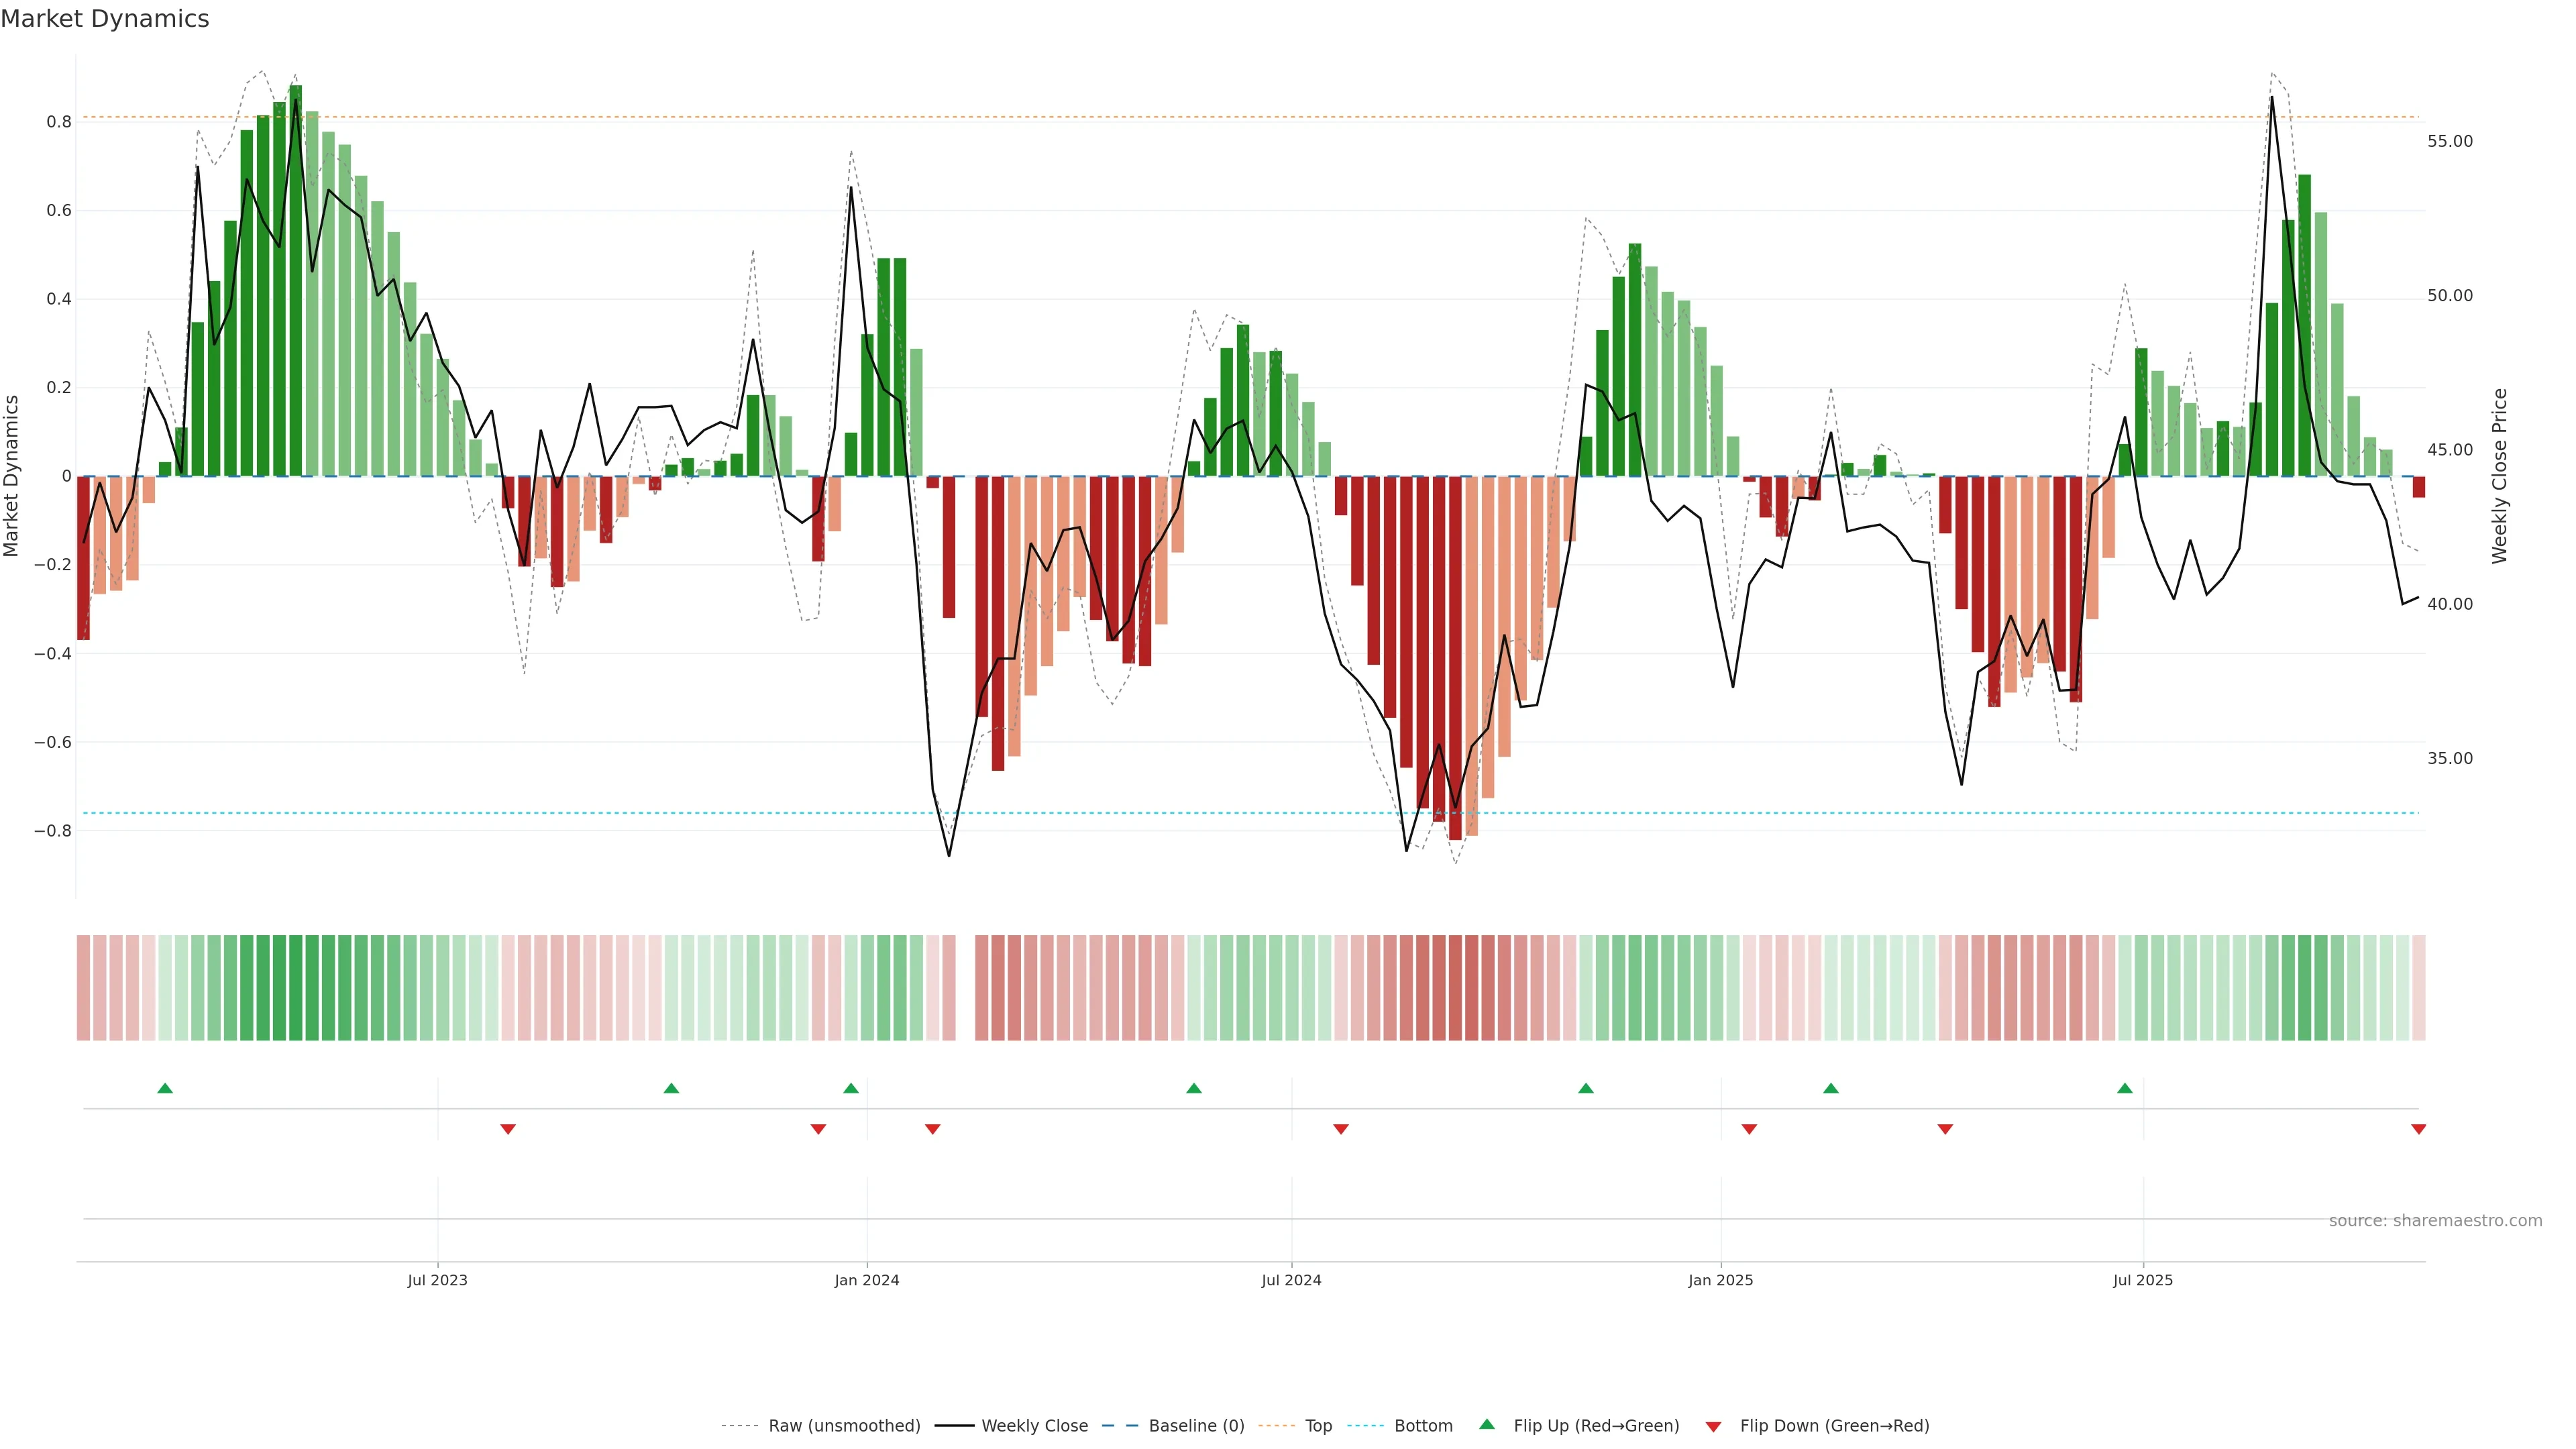Screen dimensions: 2576x1449
Task: Toggle the Weekly Close legend entry
Action: pos(1034,1426)
